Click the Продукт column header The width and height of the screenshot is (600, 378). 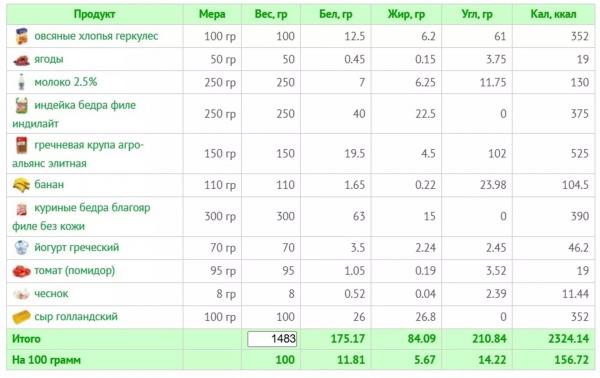95,14
